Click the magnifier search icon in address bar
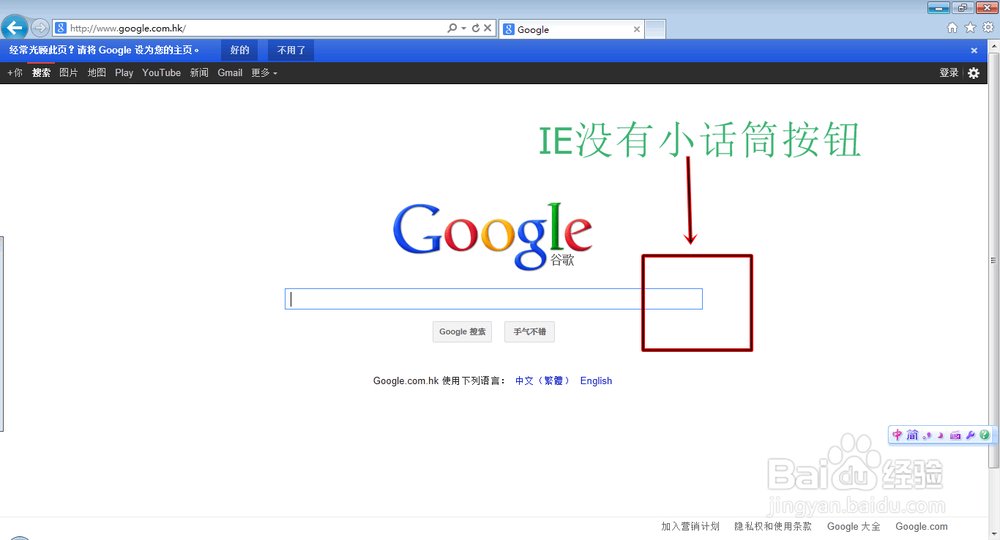Screen dimensions: 1000x540 tap(452, 28)
